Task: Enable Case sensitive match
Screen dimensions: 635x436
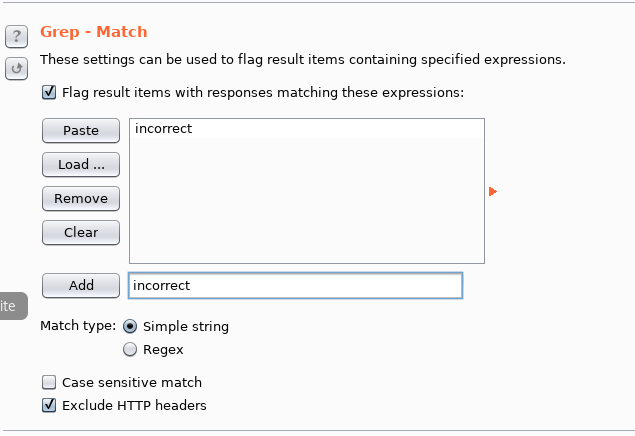Action: pos(49,382)
